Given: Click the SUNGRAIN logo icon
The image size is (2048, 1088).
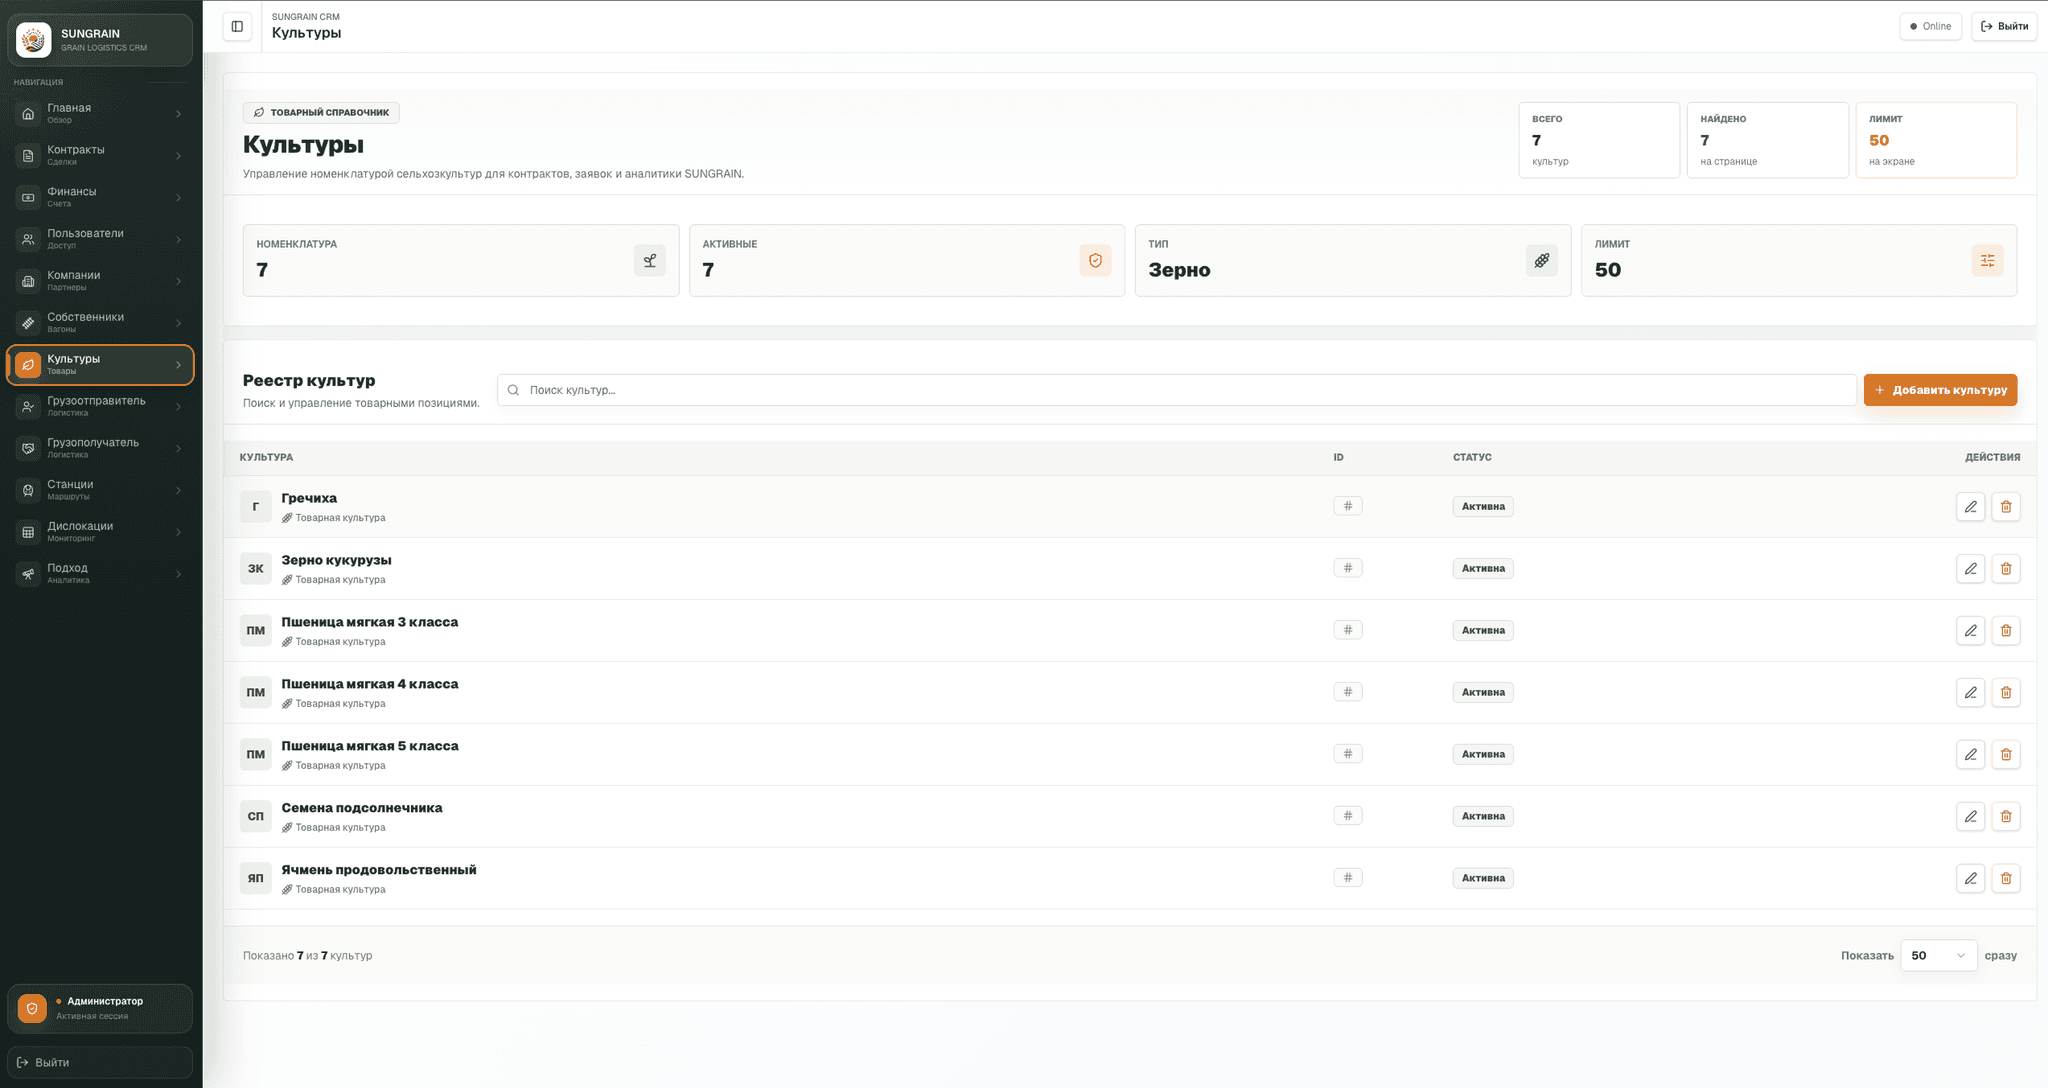Looking at the screenshot, I should click(34, 40).
